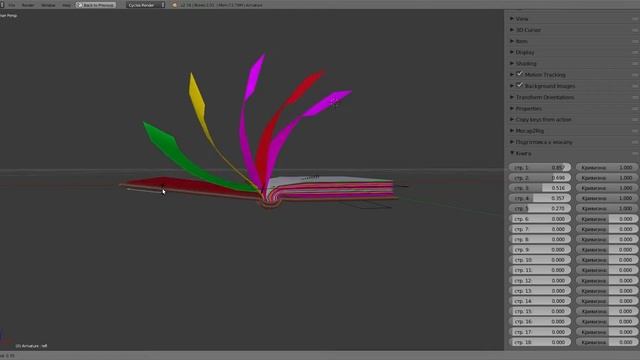Click the стр. 14 slider
Viewport: 640px width, 360px height.
click(540, 301)
